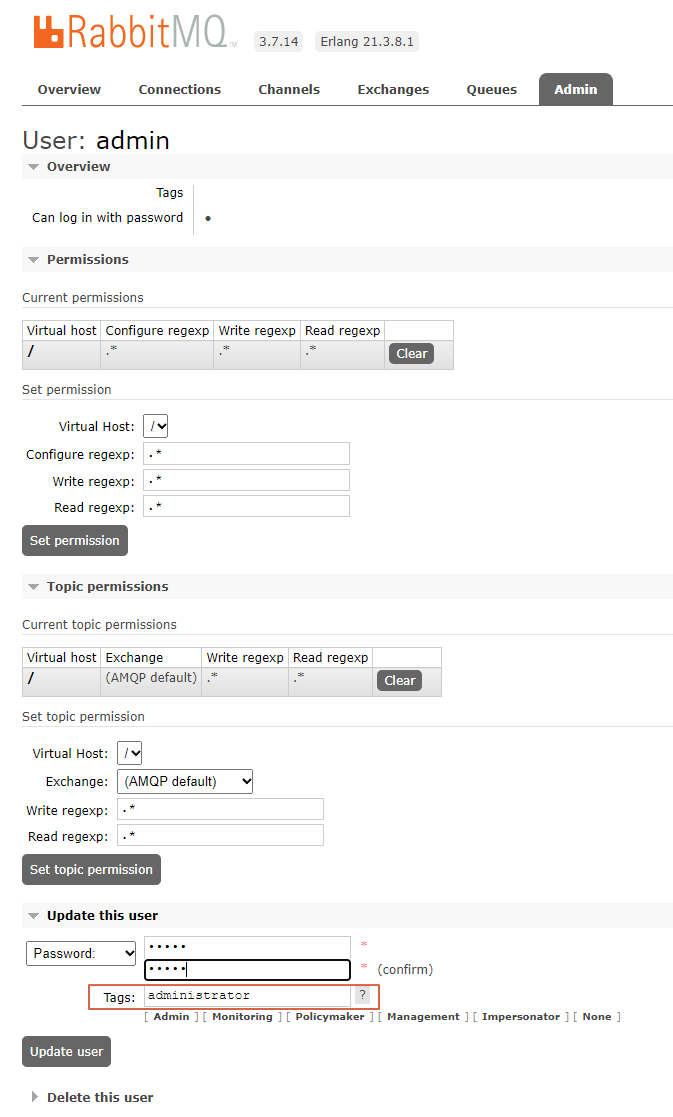Click the question mark help icon beside Tags

click(x=362, y=996)
